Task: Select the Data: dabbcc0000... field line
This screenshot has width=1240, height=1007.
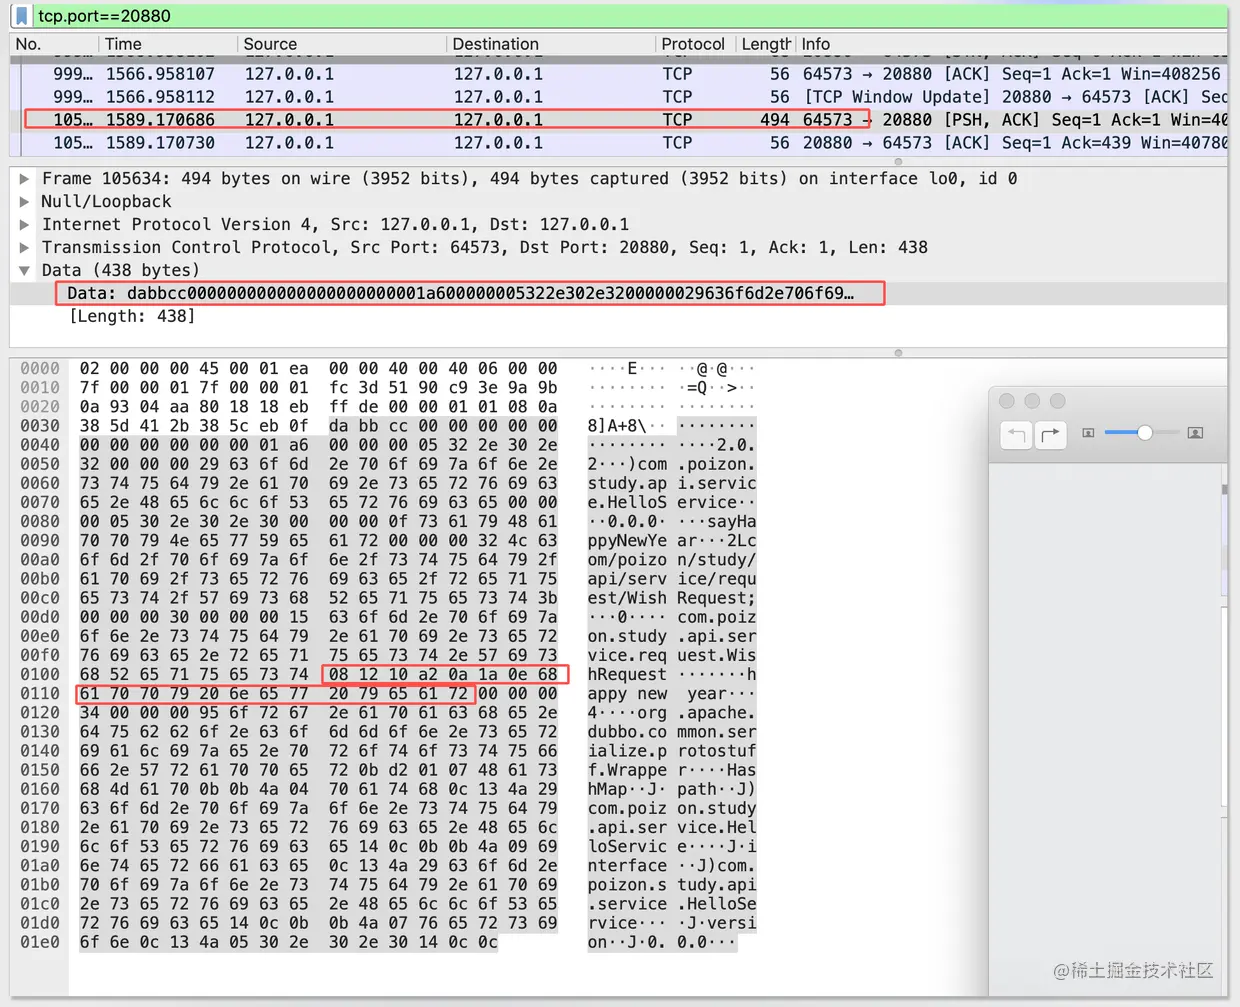Action: (x=619, y=294)
